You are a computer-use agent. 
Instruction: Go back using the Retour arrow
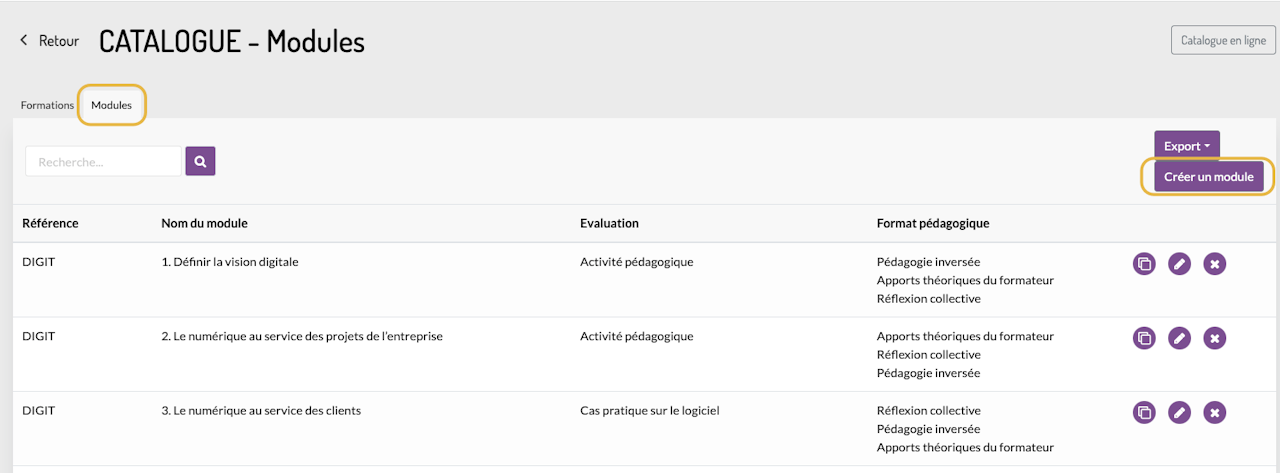pos(50,41)
